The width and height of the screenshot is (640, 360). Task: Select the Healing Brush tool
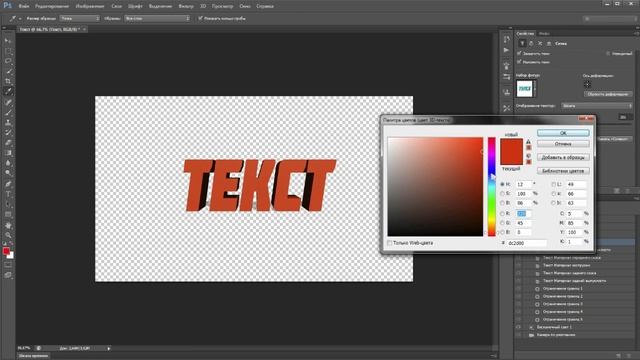pyautogui.click(x=8, y=102)
